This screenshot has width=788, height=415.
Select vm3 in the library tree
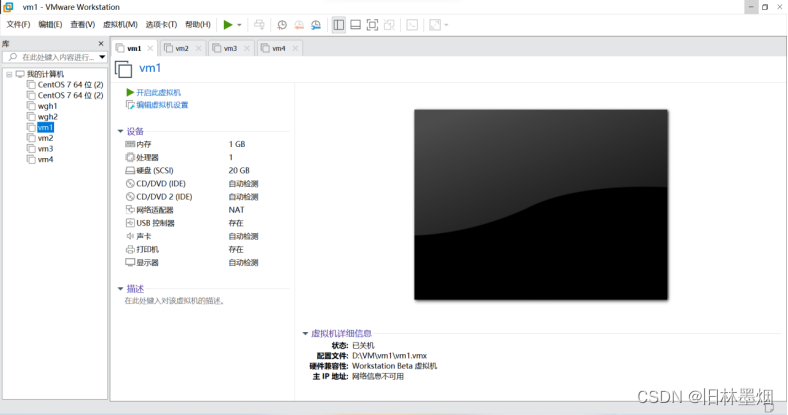(x=45, y=149)
